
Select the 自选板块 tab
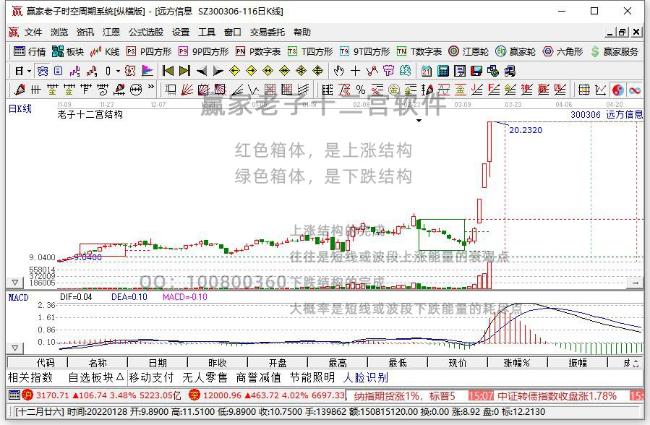(96, 377)
